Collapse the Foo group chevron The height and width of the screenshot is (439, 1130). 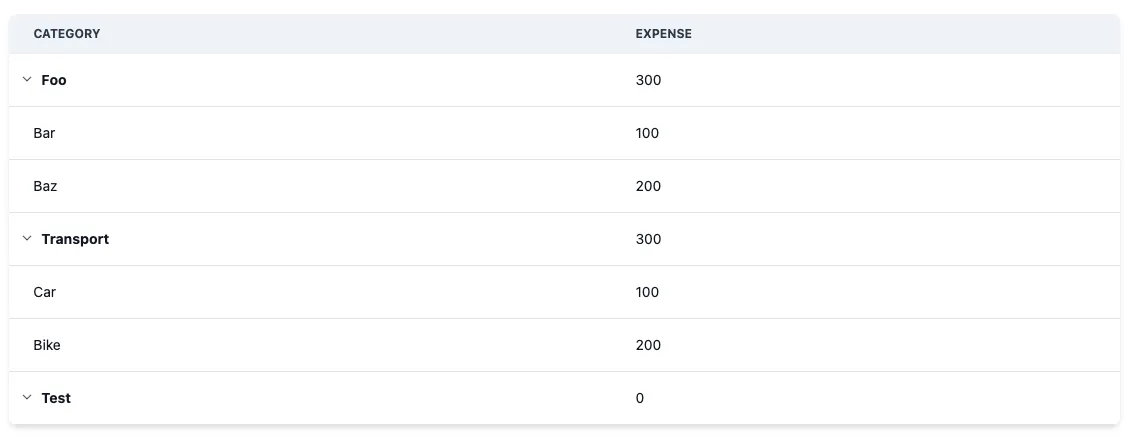(27, 80)
